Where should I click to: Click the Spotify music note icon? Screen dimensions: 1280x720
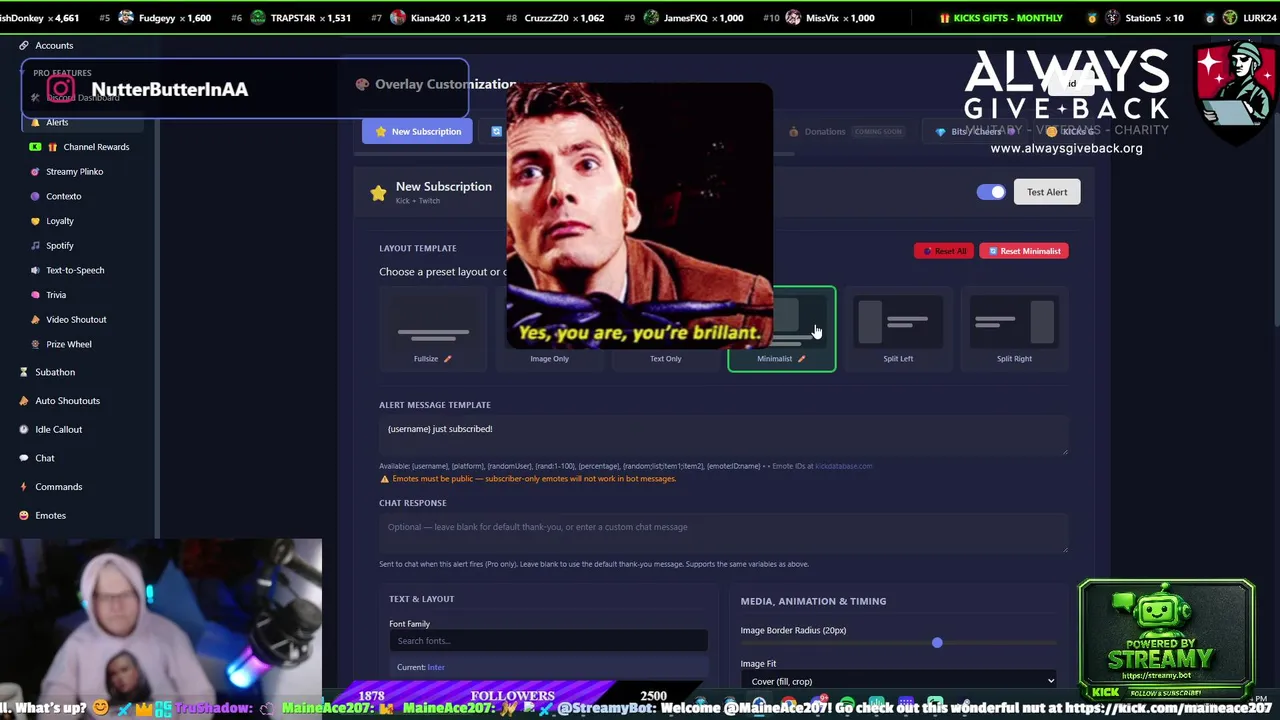point(35,246)
